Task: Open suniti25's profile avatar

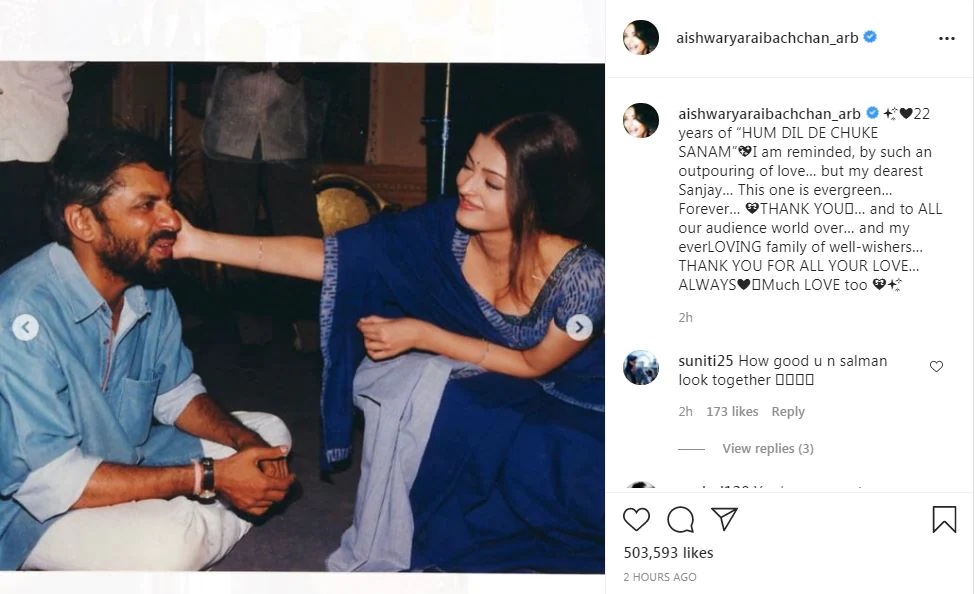Action: tap(640, 367)
